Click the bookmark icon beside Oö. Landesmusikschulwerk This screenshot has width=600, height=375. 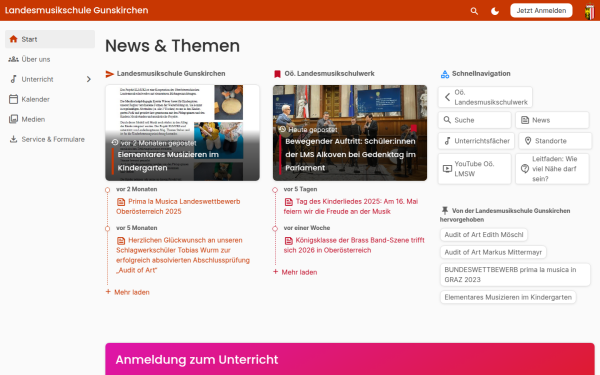277,74
